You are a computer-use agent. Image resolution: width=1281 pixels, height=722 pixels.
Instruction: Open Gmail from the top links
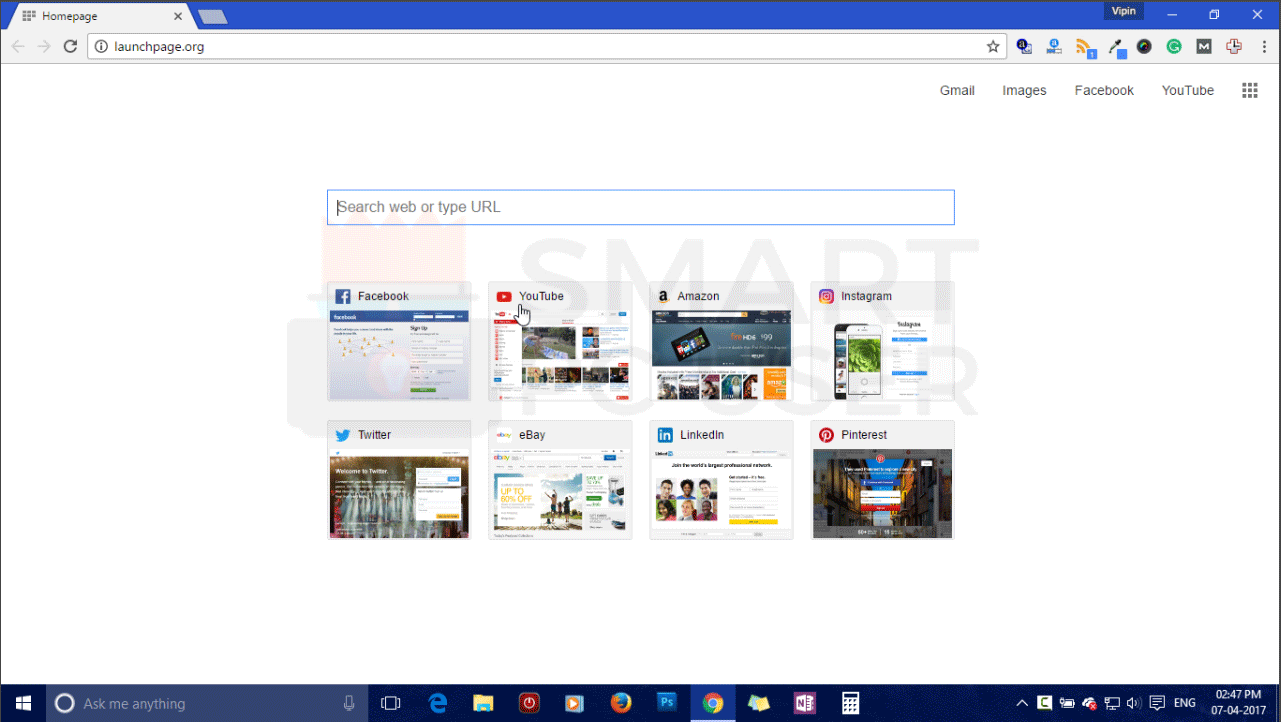pos(956,90)
